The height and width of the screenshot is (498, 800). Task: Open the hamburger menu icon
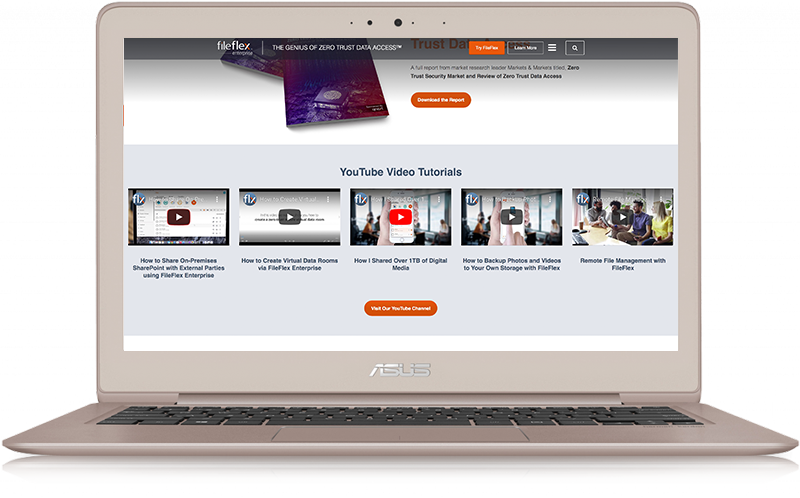552,47
